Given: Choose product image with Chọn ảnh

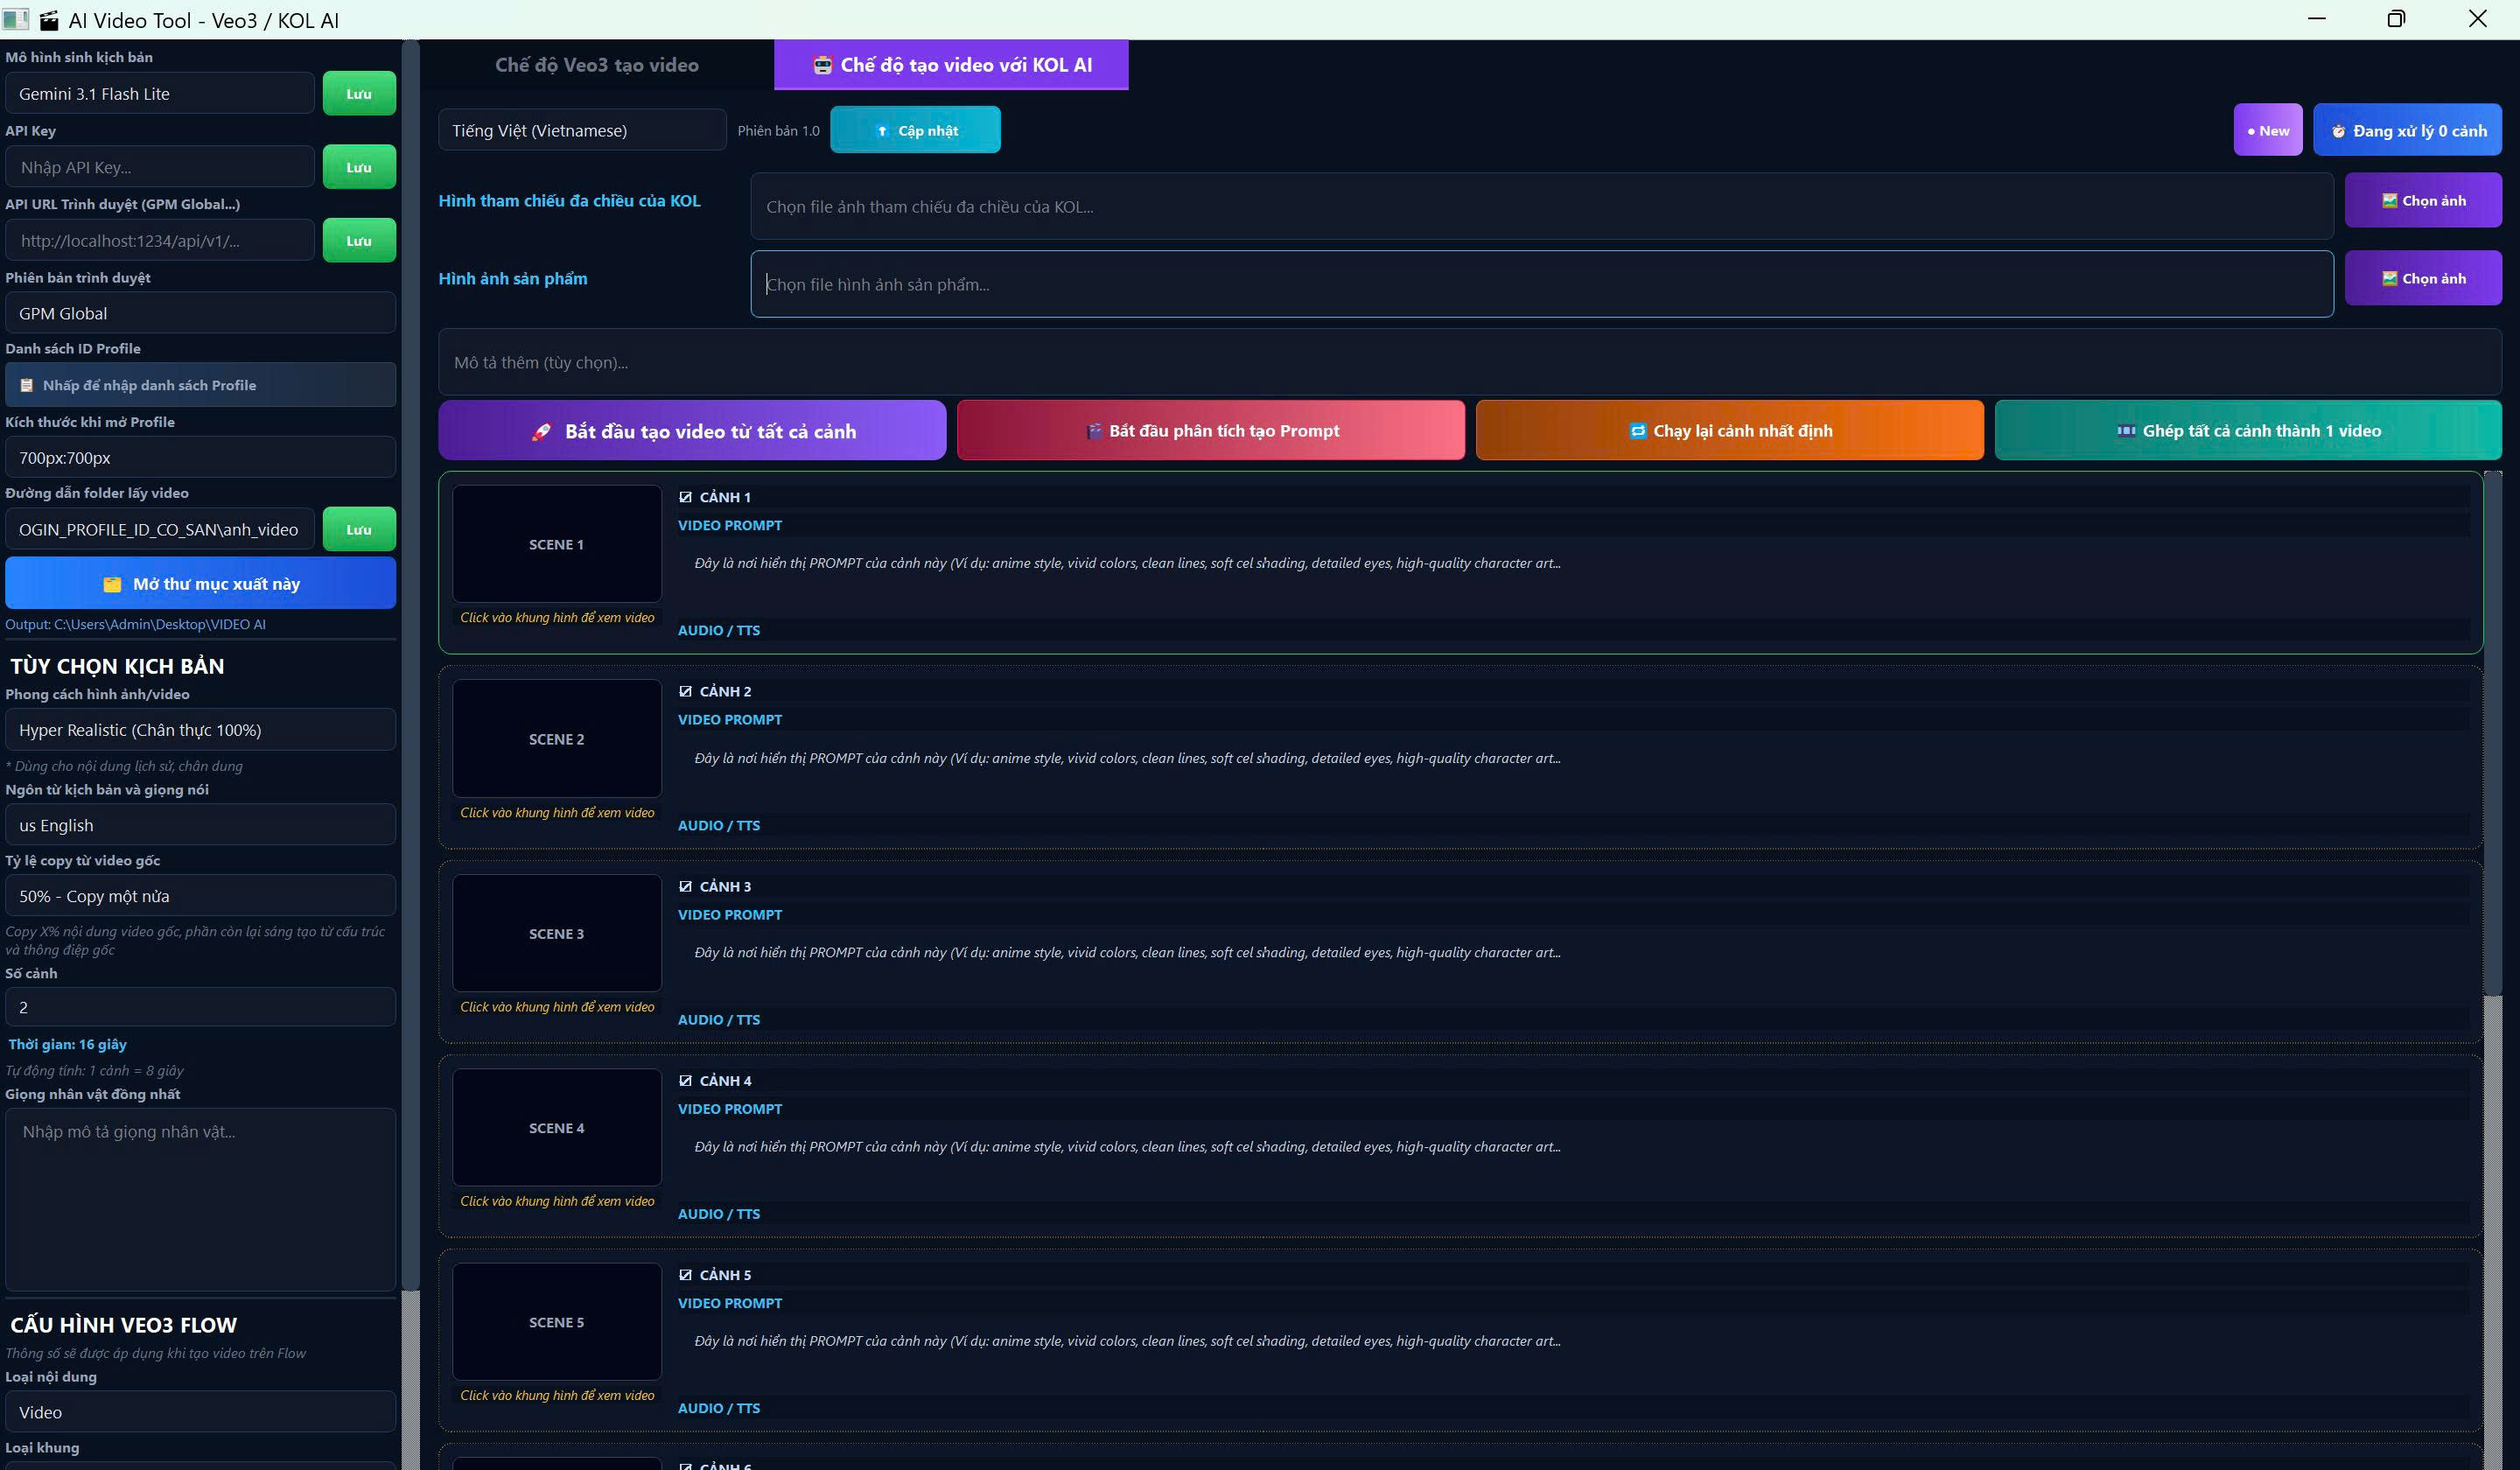Looking at the screenshot, I should coord(2423,278).
